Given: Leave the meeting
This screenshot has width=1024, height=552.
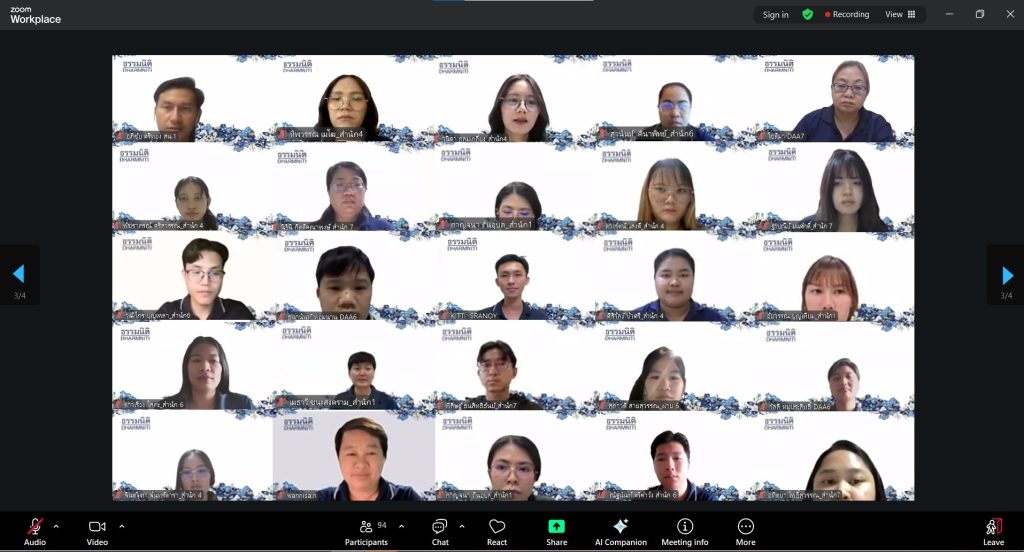Looking at the screenshot, I should (993, 527).
